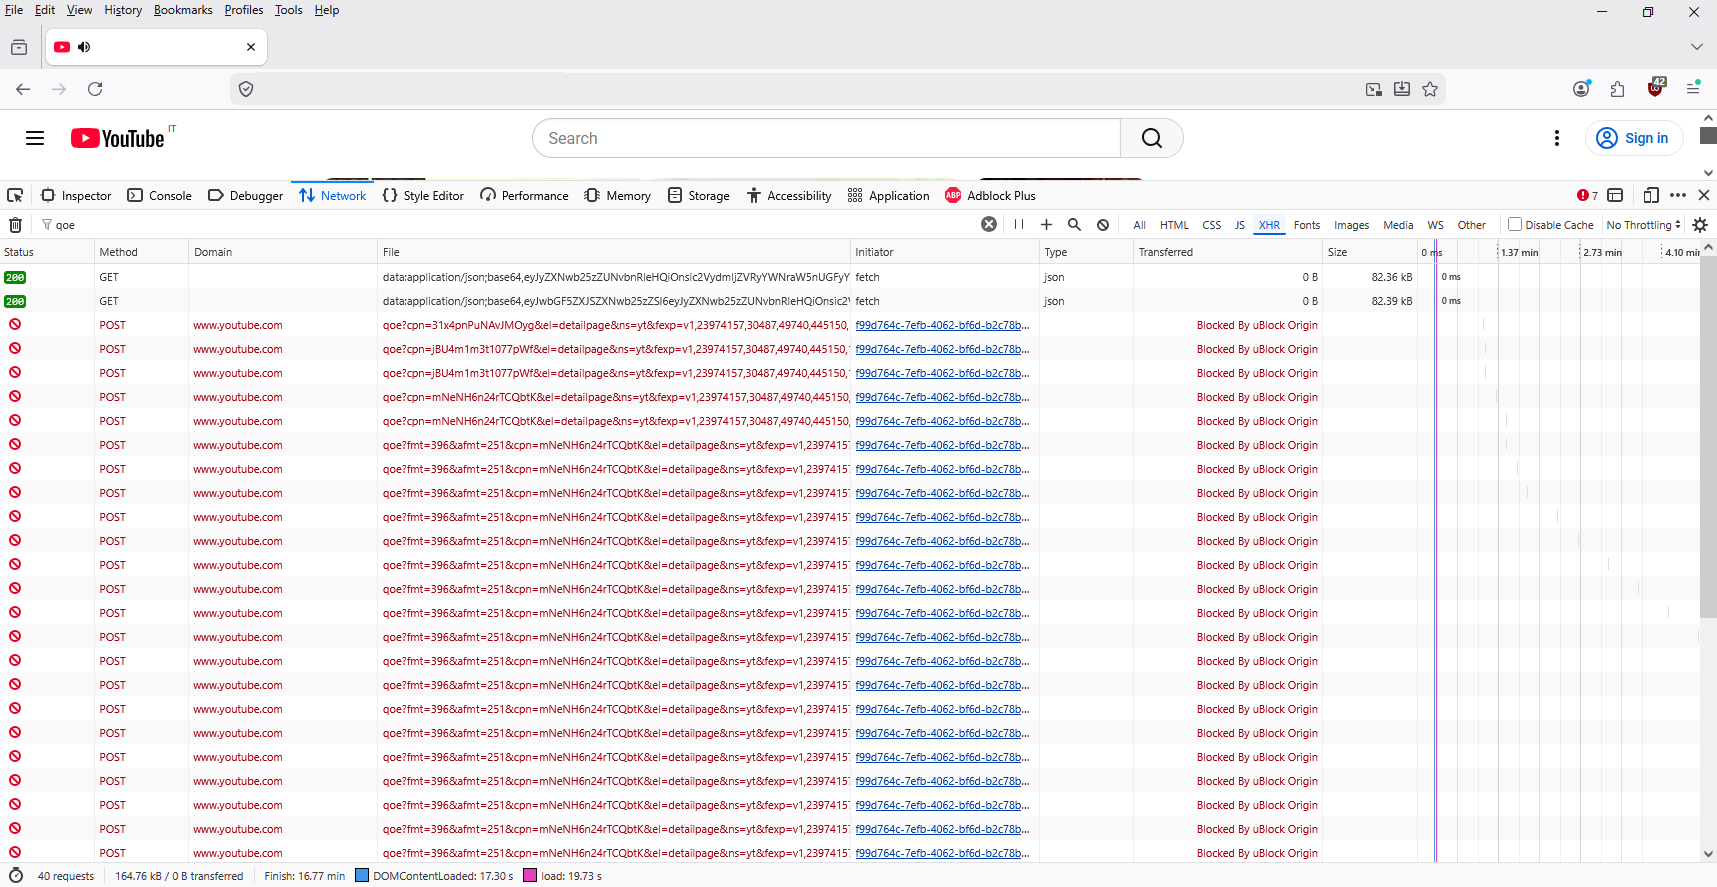Reload the current page

(95, 89)
